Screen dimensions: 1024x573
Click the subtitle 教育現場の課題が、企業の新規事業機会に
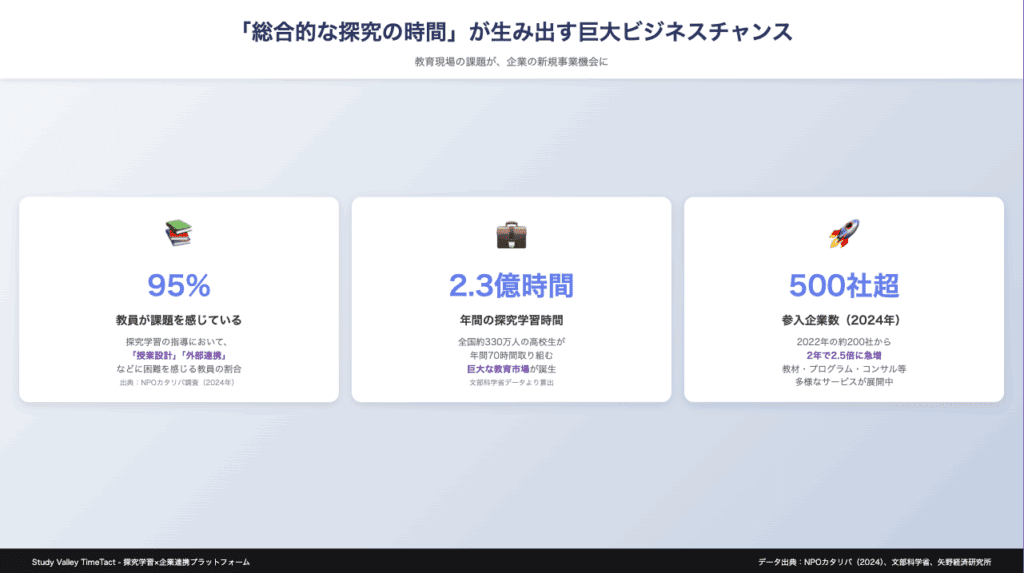coord(511,63)
